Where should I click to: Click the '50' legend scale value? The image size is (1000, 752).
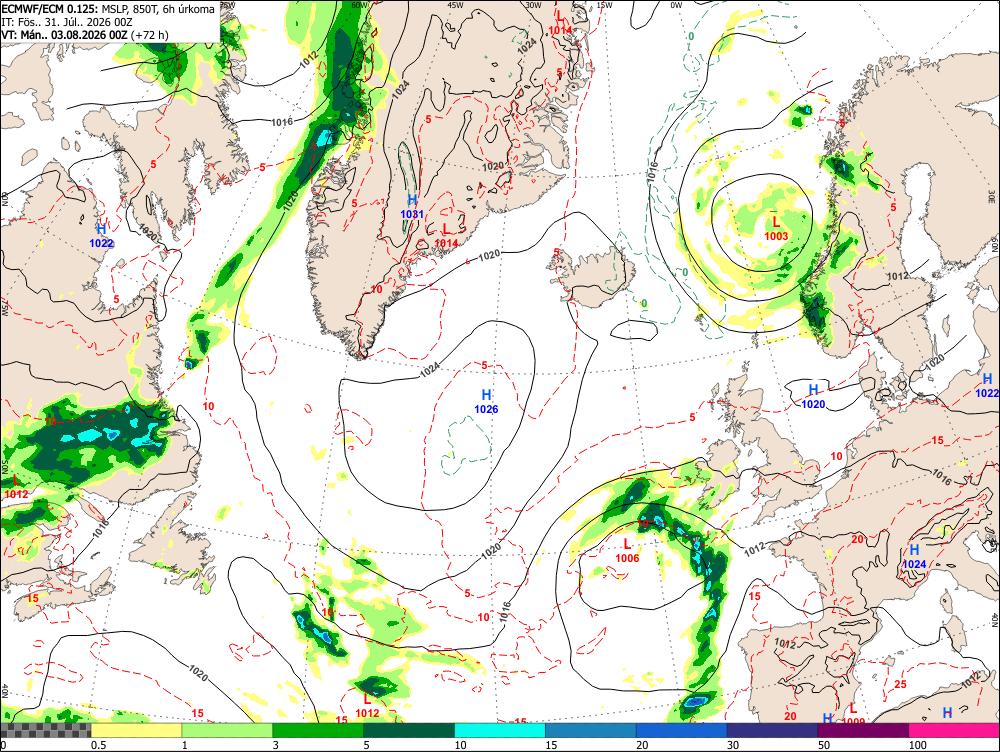pos(824,745)
